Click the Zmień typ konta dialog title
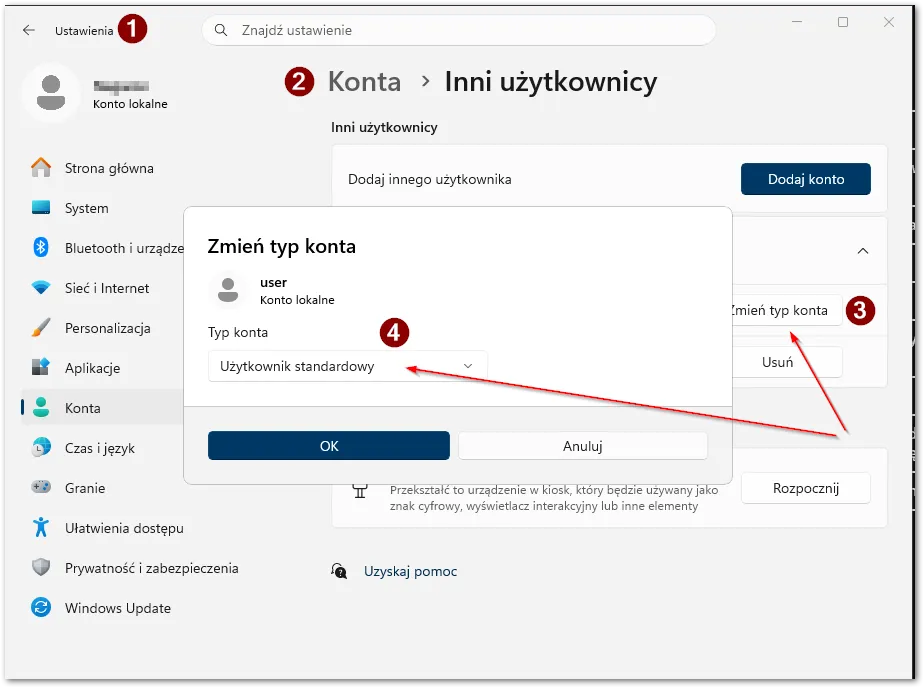 coord(282,246)
